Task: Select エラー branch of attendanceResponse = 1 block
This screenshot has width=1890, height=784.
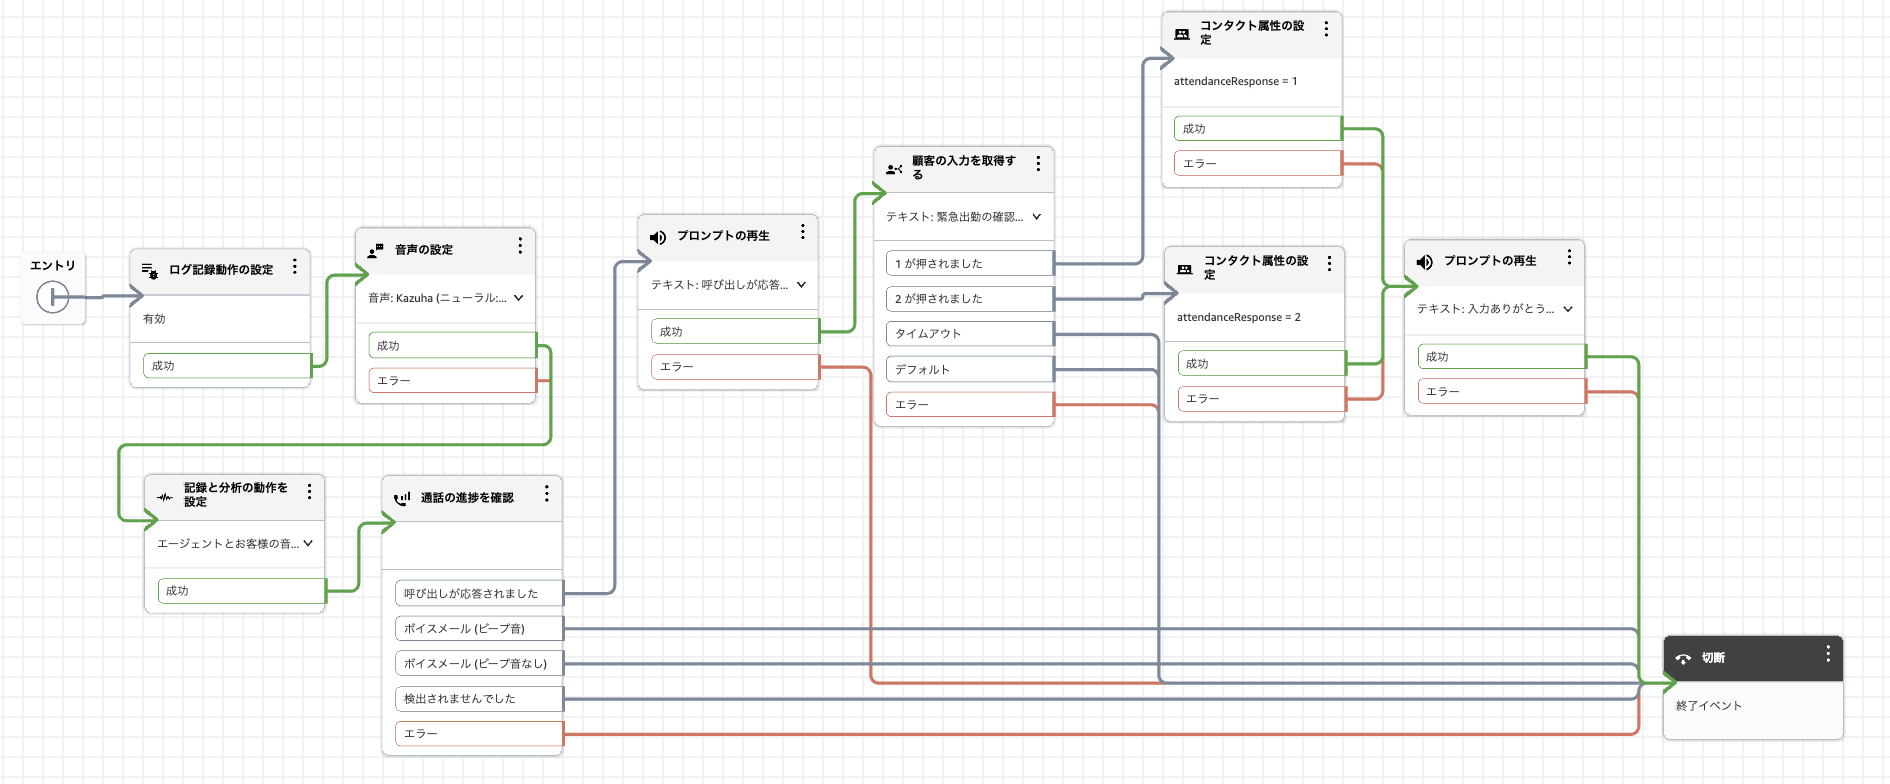Action: click(1258, 163)
